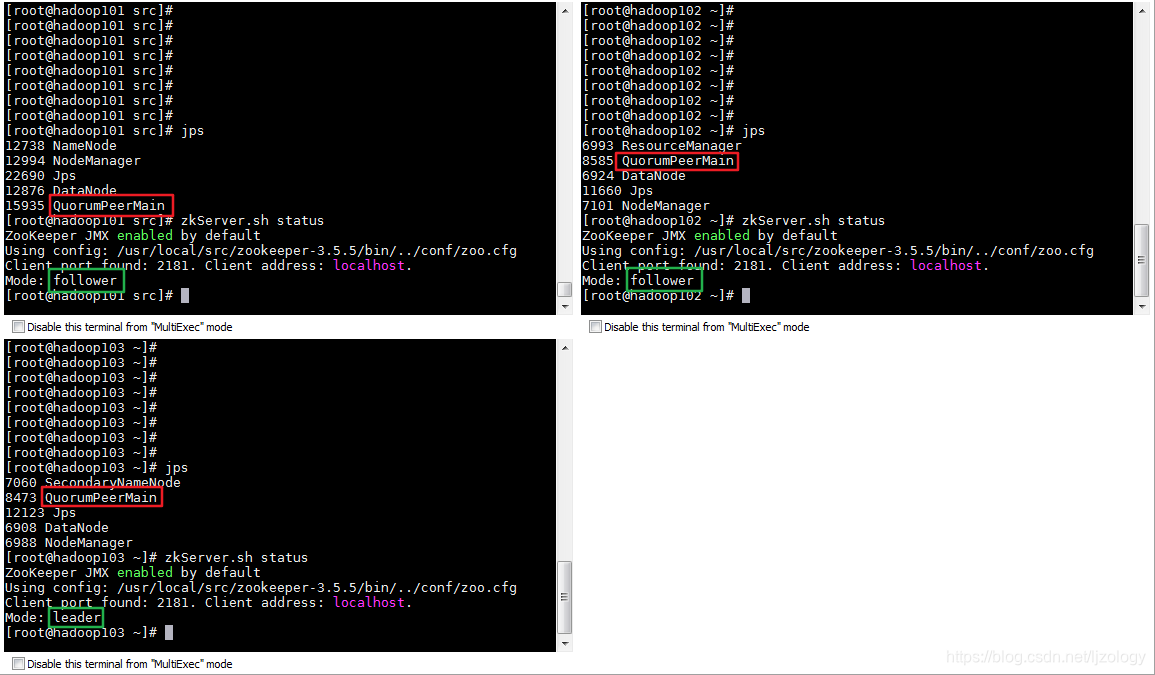Image resolution: width=1155 pixels, height=675 pixels.
Task: Click 'Client port found: 2181' in hadoop103 terminal
Action: (x=99, y=602)
